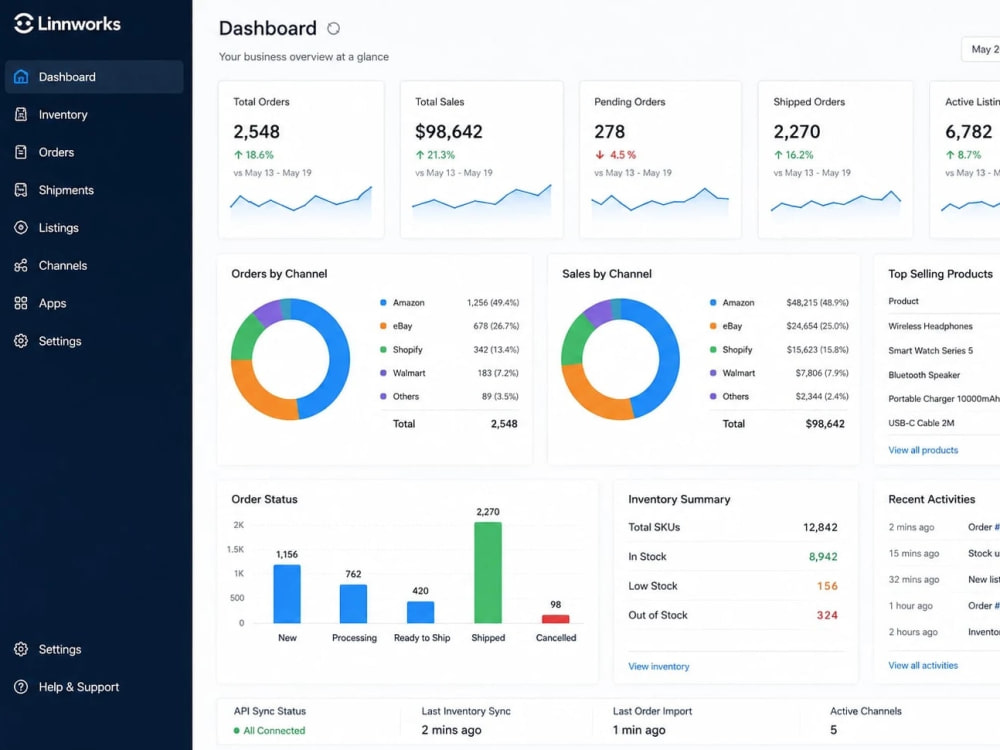
Task: Click the Active Channels count 5
Action: point(833,730)
